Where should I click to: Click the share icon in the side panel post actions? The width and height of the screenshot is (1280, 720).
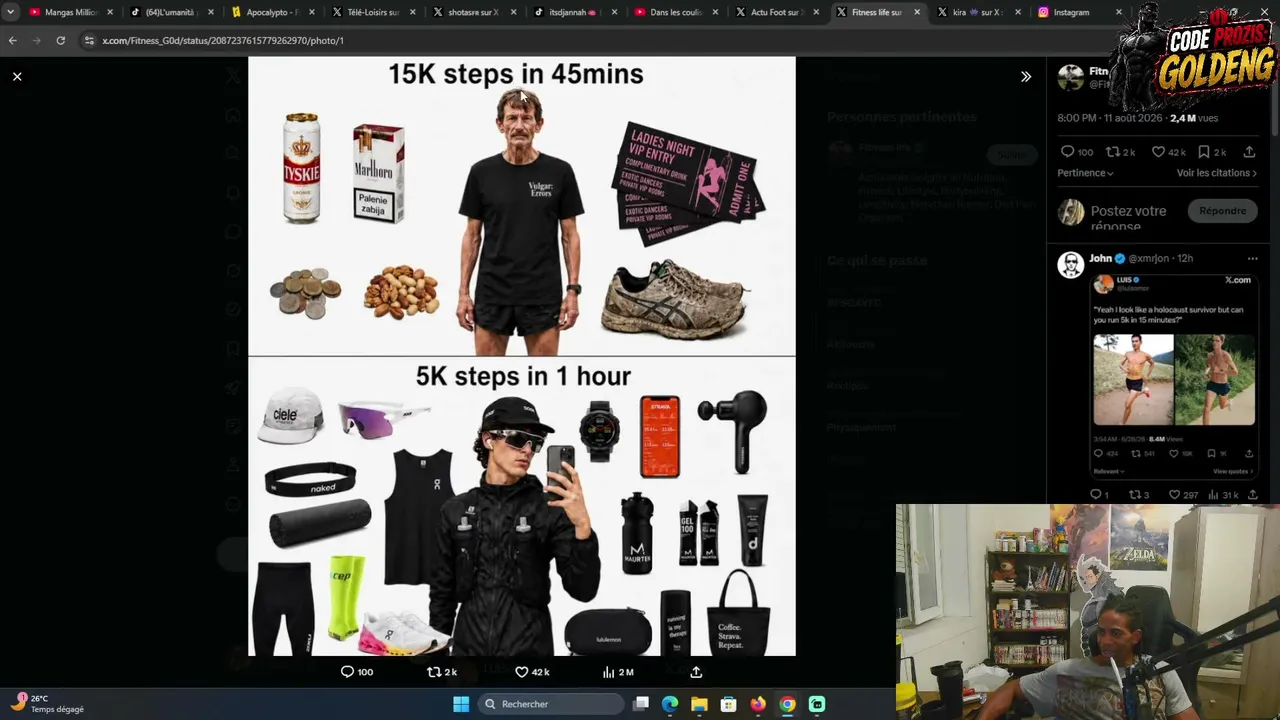[1249, 152]
